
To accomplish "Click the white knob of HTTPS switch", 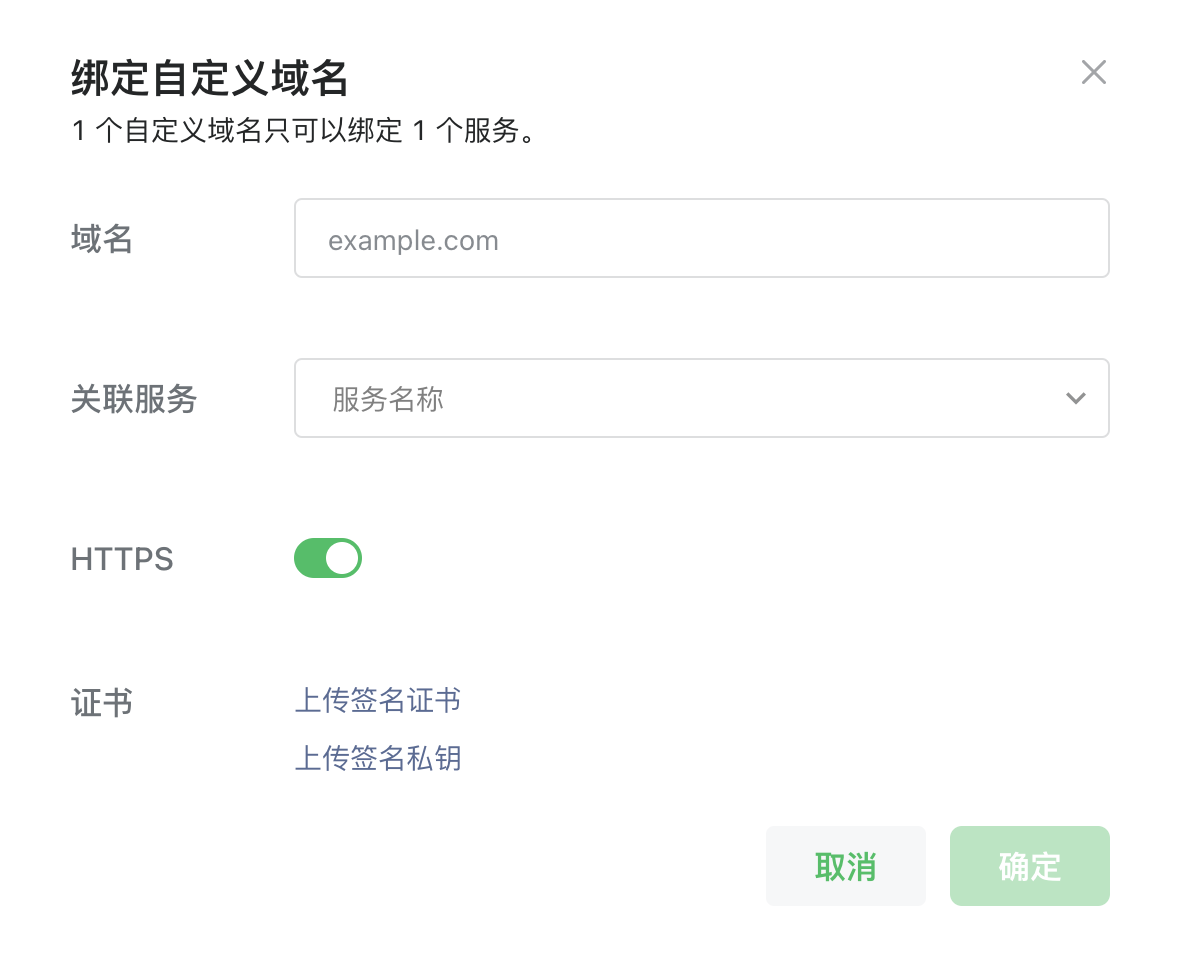I will click(342, 558).
